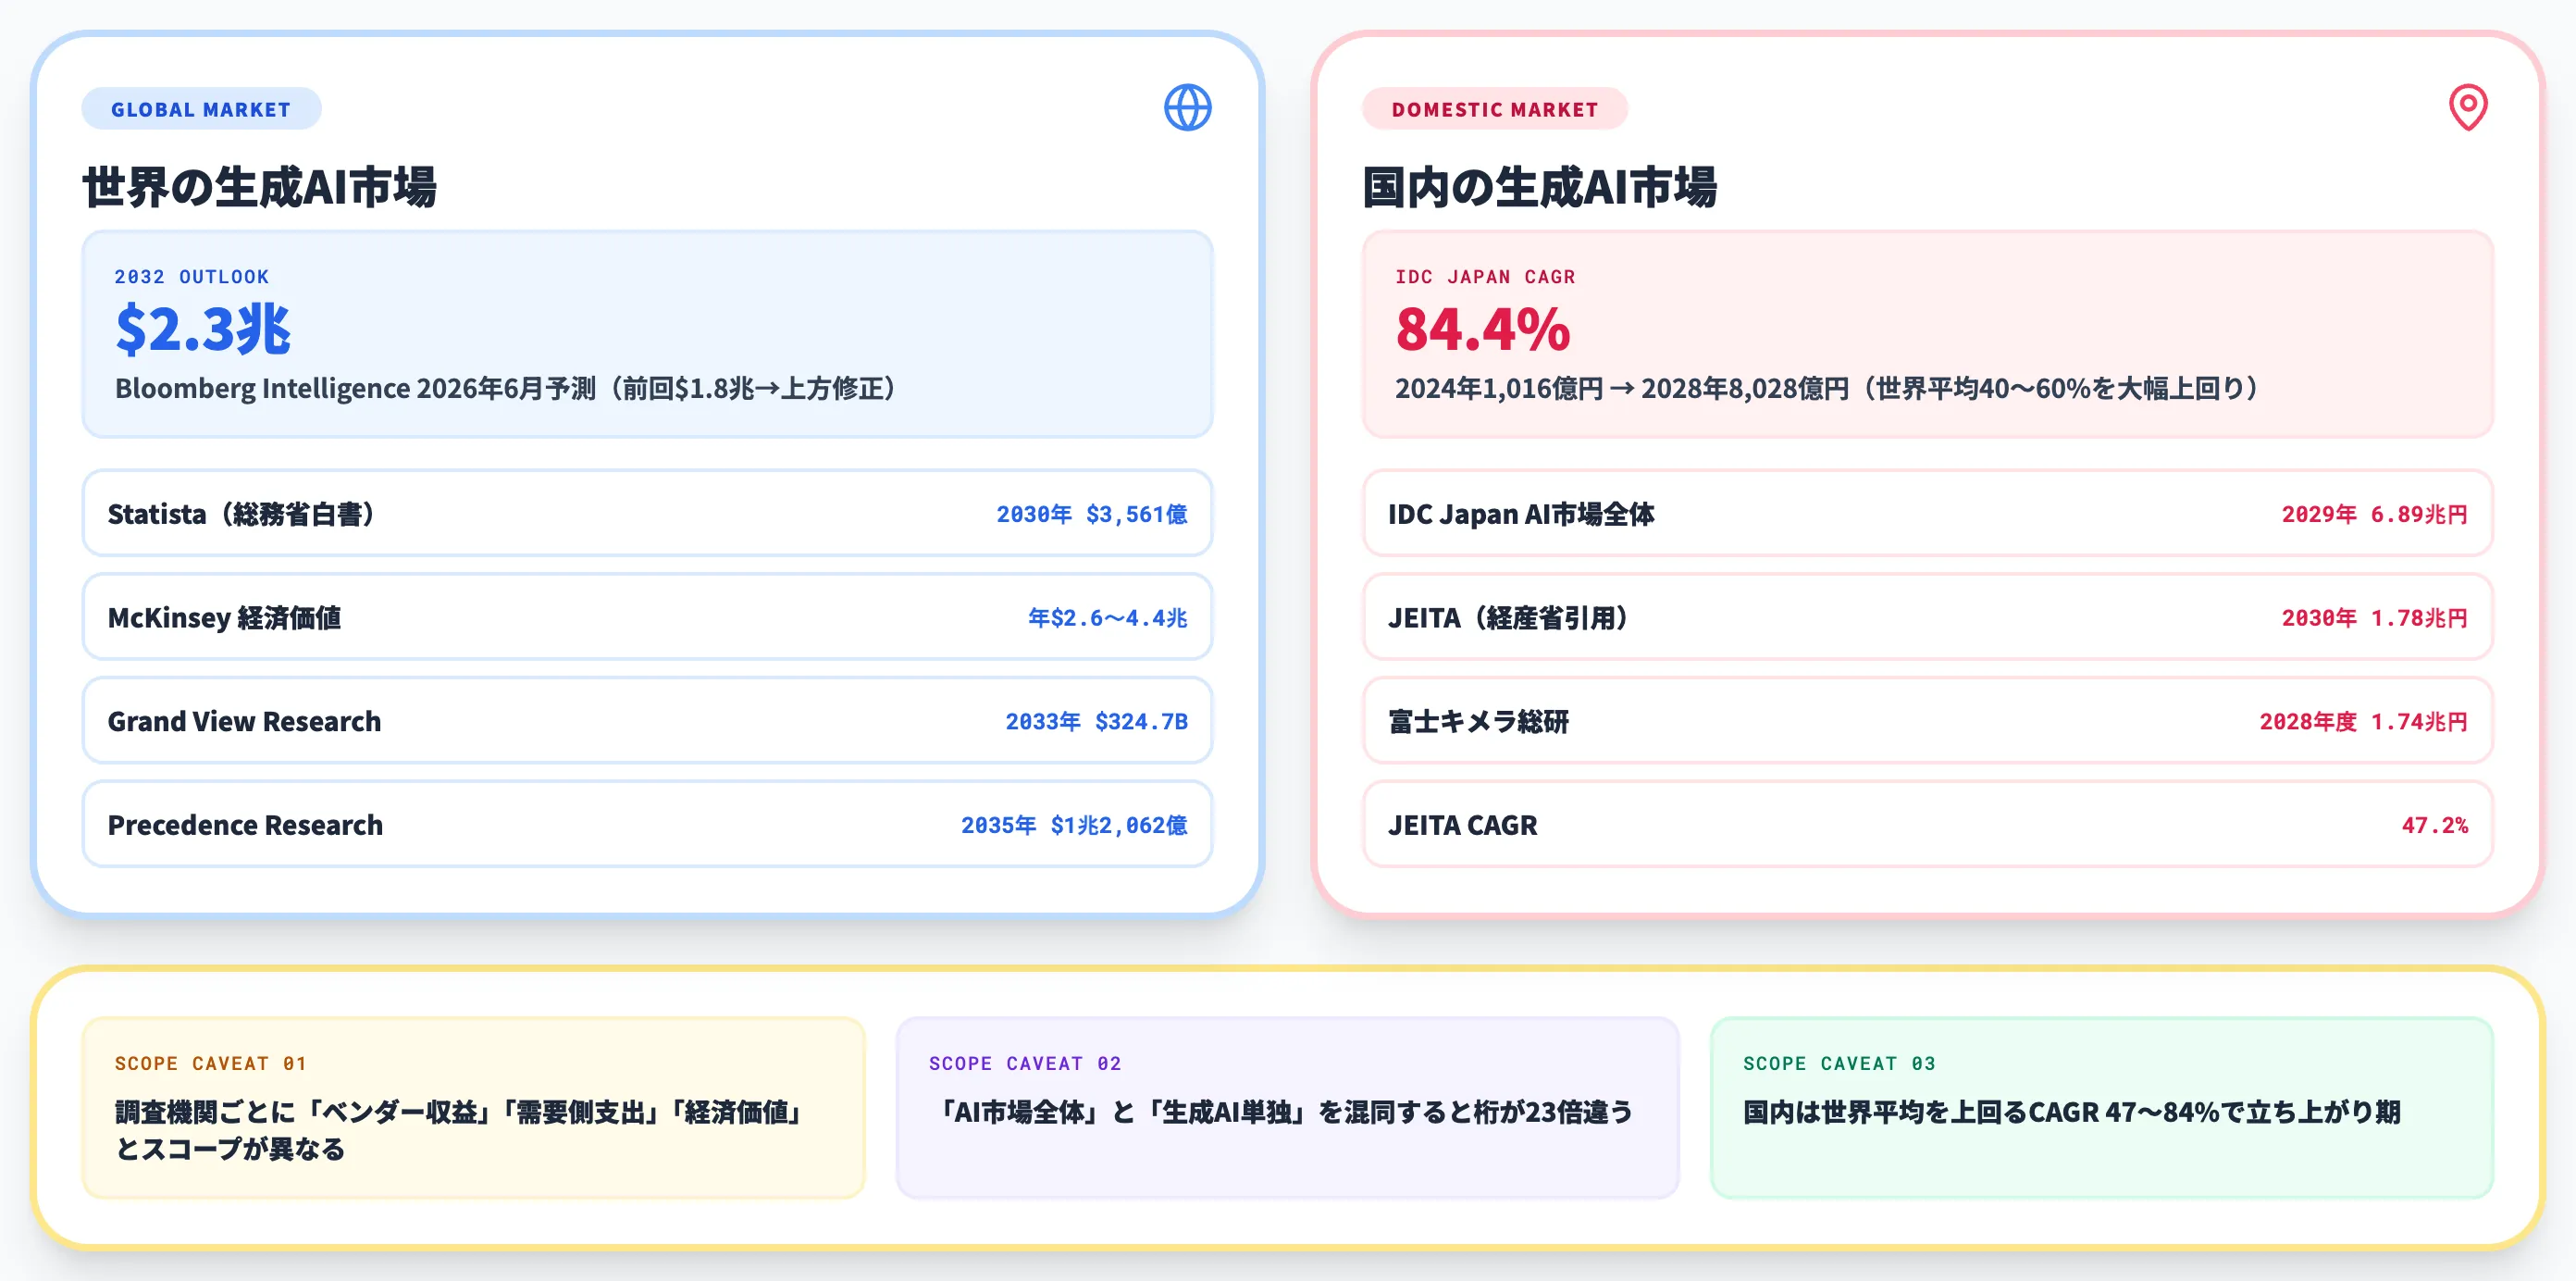Image resolution: width=2576 pixels, height=1281 pixels.
Task: Click the IDC JAPAN CAGR label
Action: click(x=1485, y=277)
